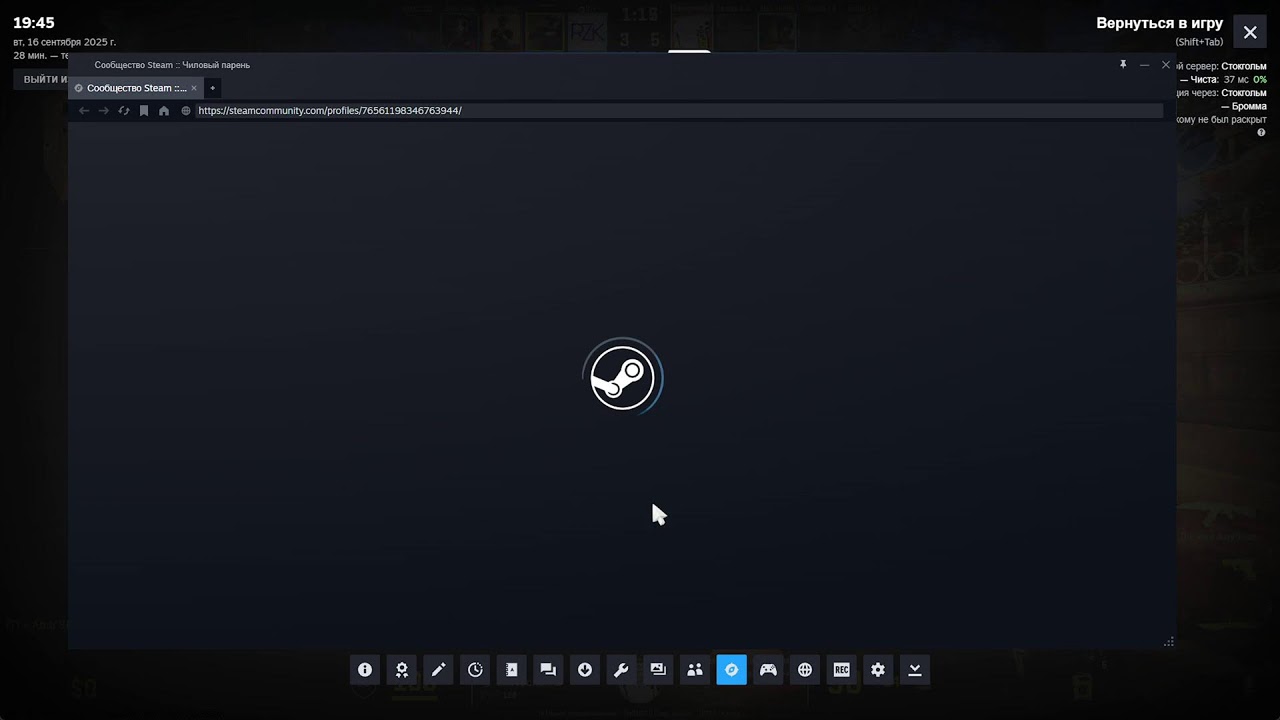Click the 19:45 clock text
1280x720 pixels.
tap(34, 23)
